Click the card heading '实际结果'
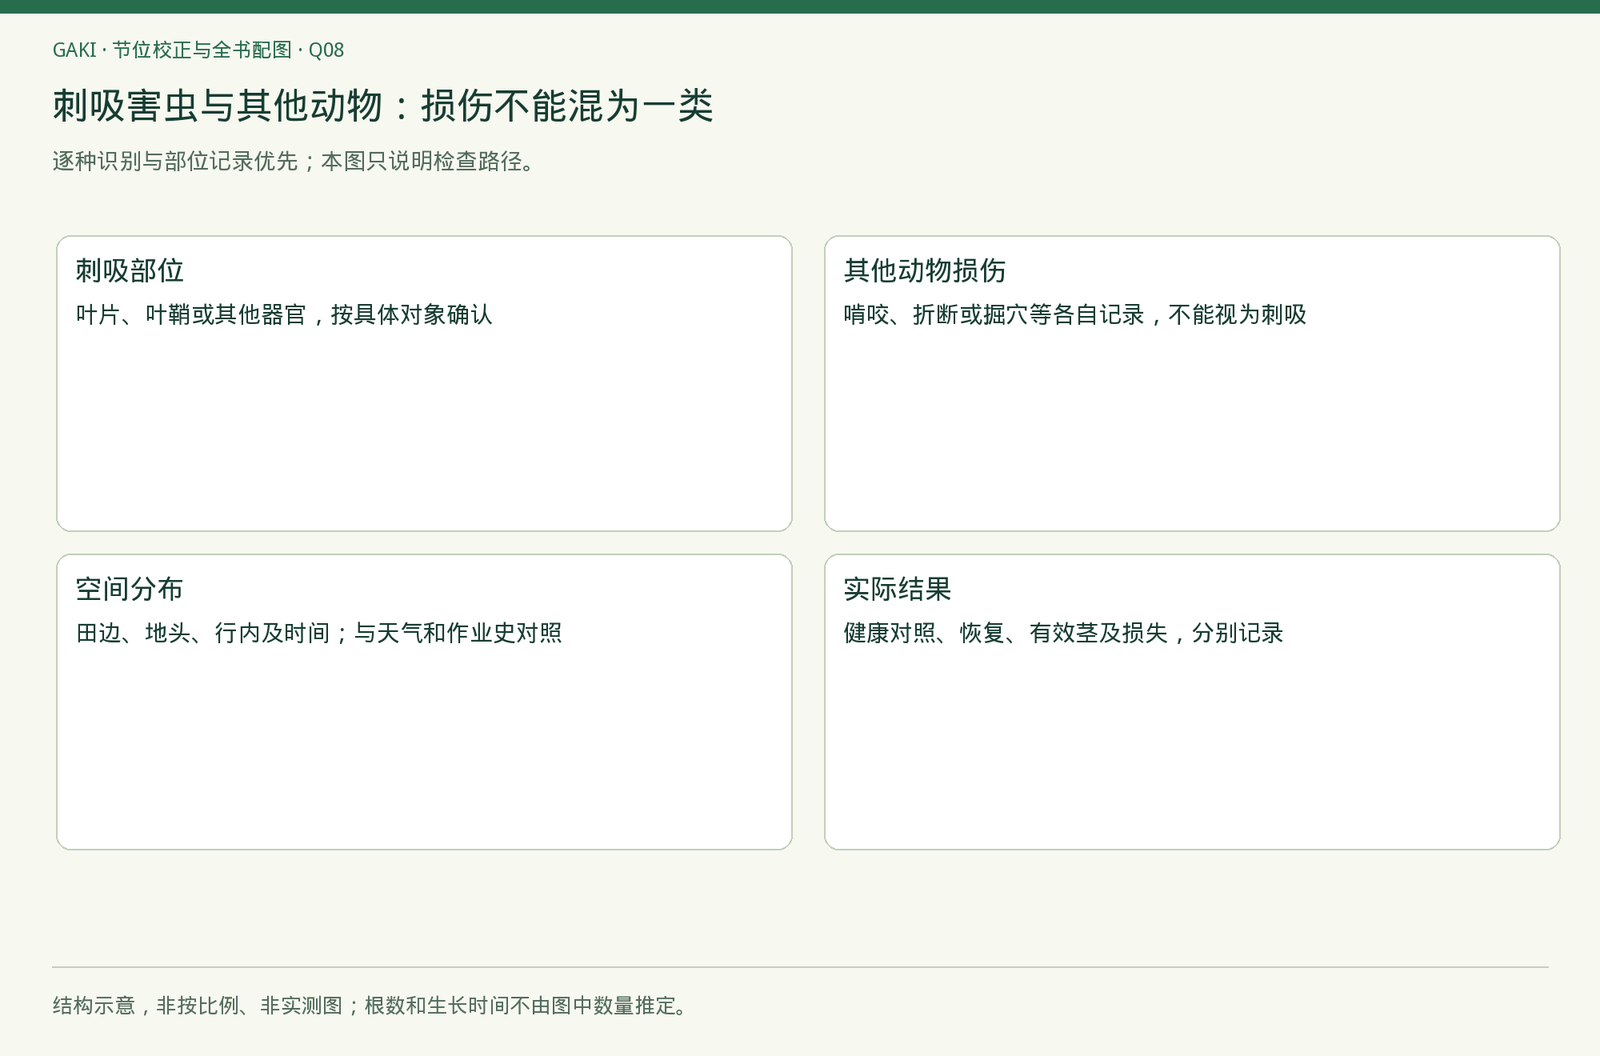This screenshot has height=1056, width=1600. [898, 589]
